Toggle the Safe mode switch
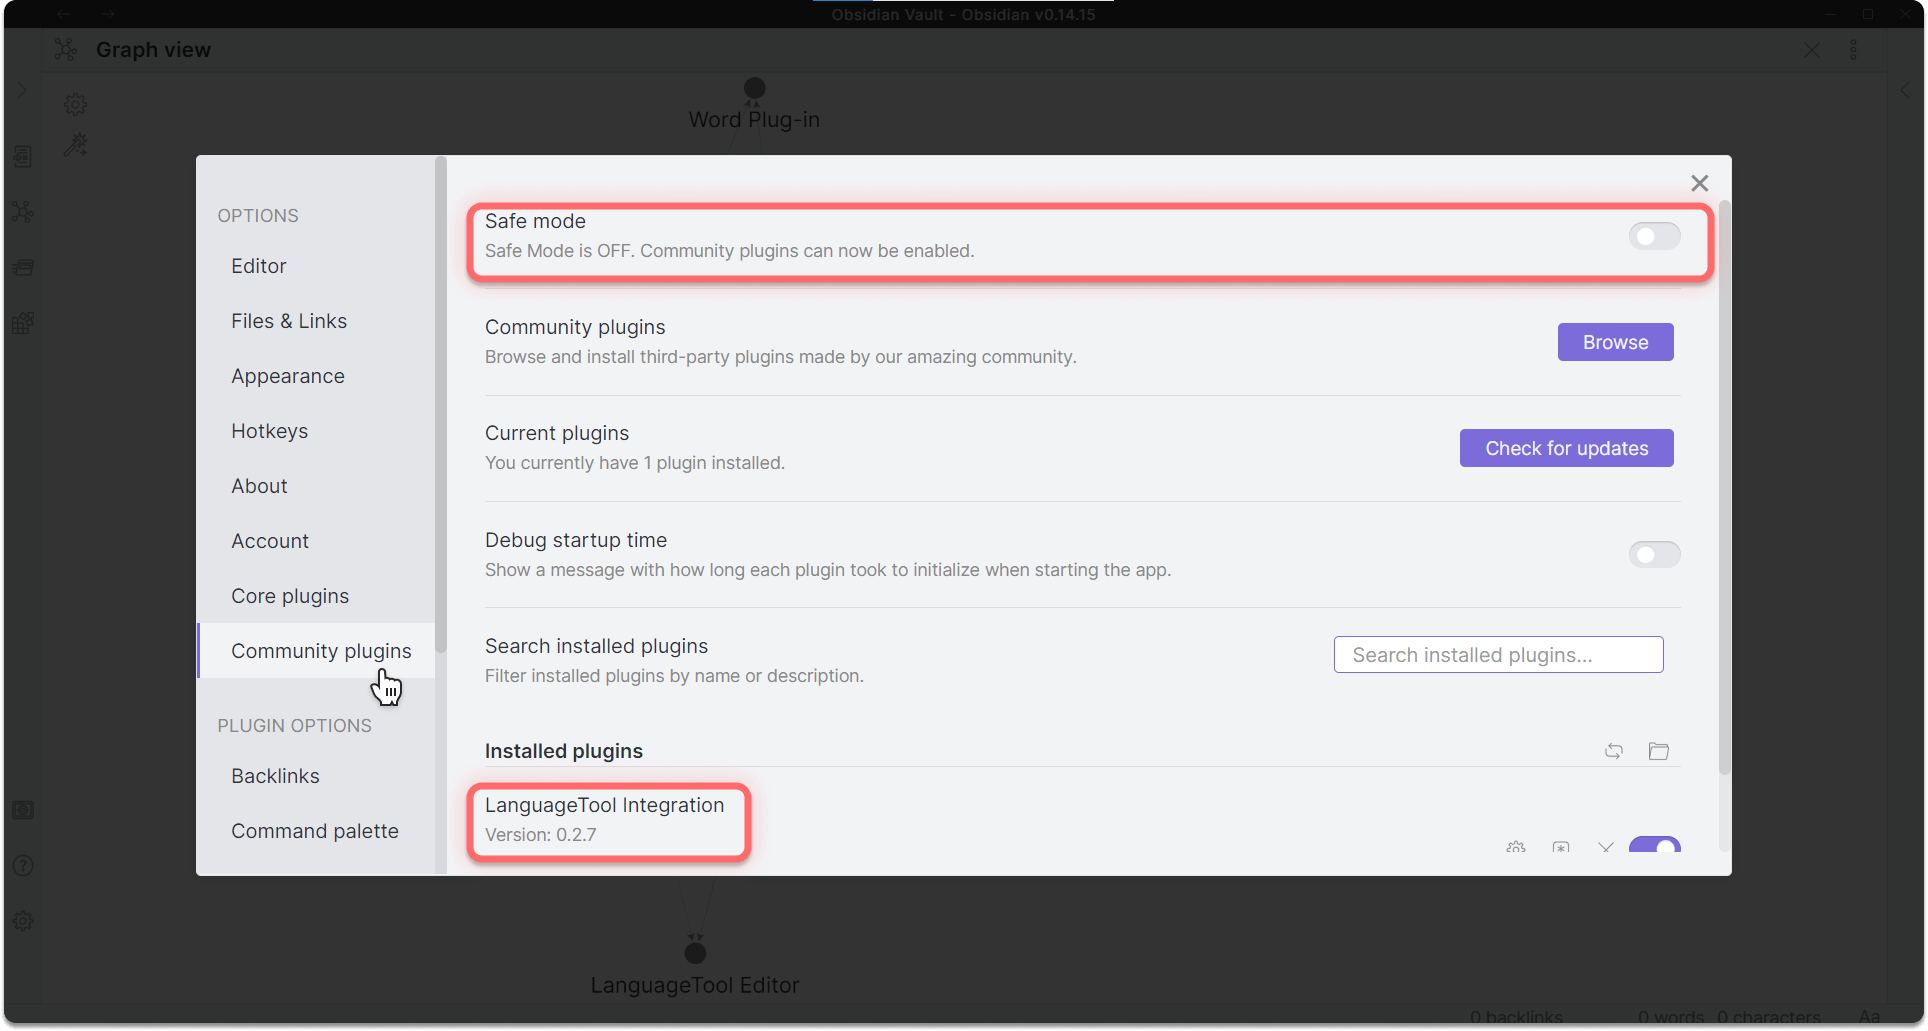The height and width of the screenshot is (1031, 1928). (1654, 236)
